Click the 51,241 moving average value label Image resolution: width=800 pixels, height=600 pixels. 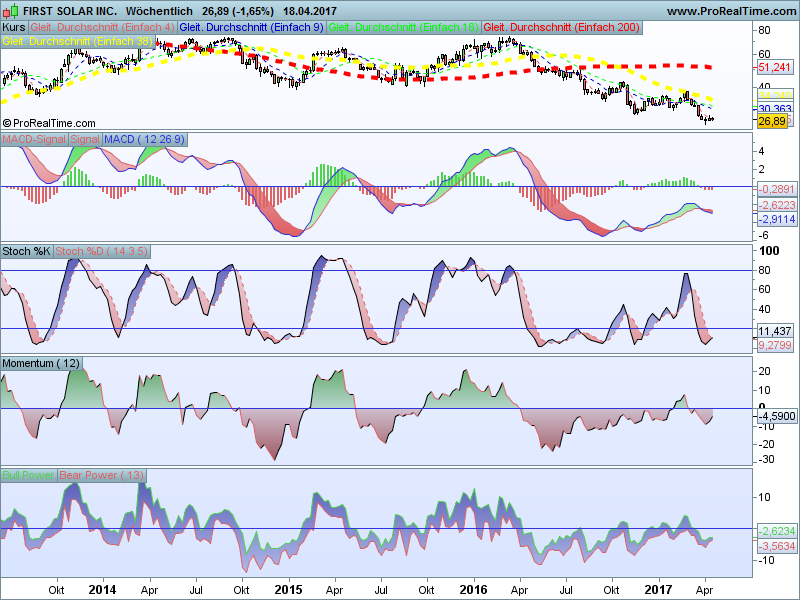774,67
